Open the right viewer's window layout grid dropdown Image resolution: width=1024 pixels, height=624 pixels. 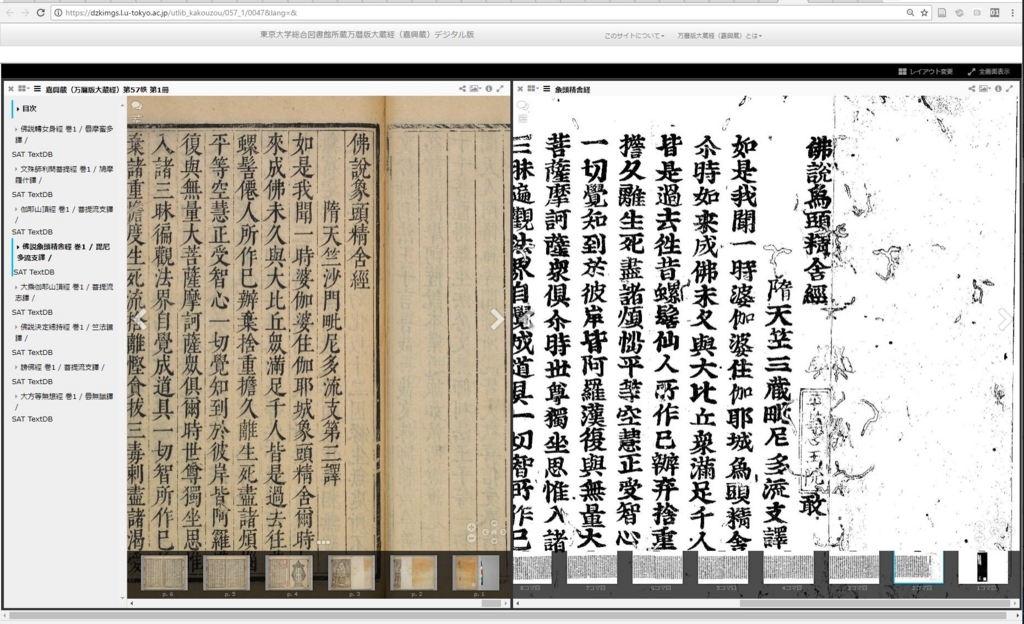tap(532, 89)
